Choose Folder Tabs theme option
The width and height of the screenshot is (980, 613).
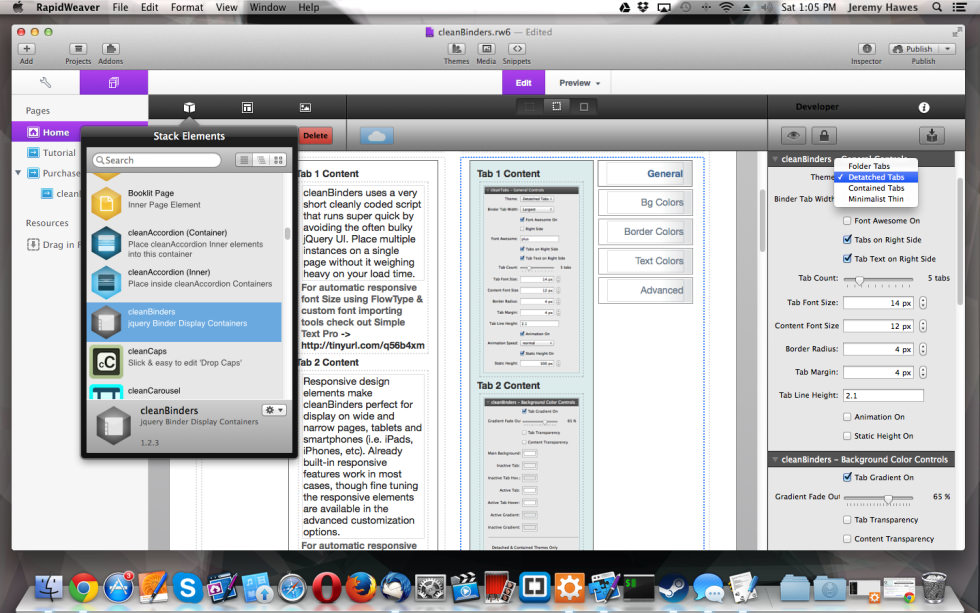pos(869,166)
